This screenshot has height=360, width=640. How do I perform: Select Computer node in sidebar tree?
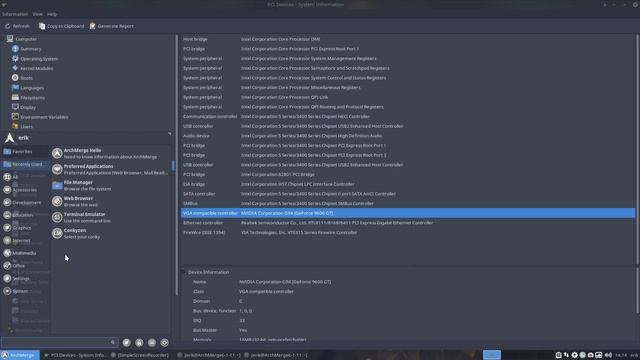pos(22,39)
